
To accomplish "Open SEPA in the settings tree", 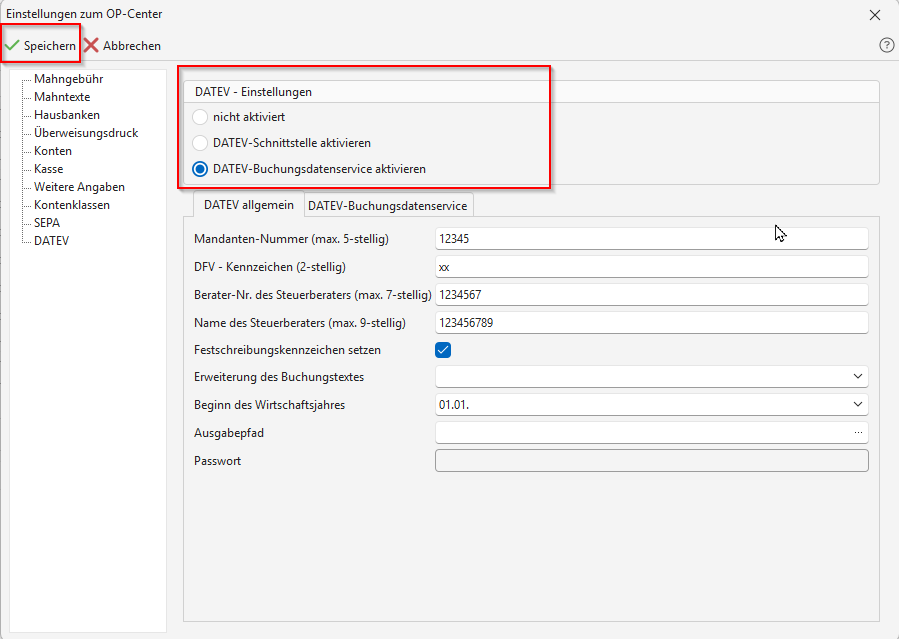I will pyautogui.click(x=46, y=223).
